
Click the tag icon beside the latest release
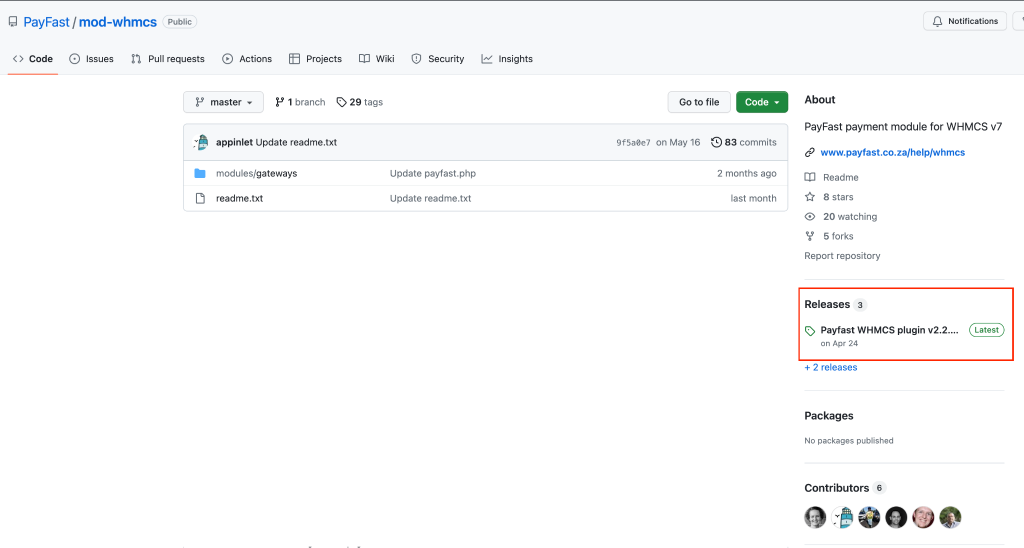tap(810, 331)
